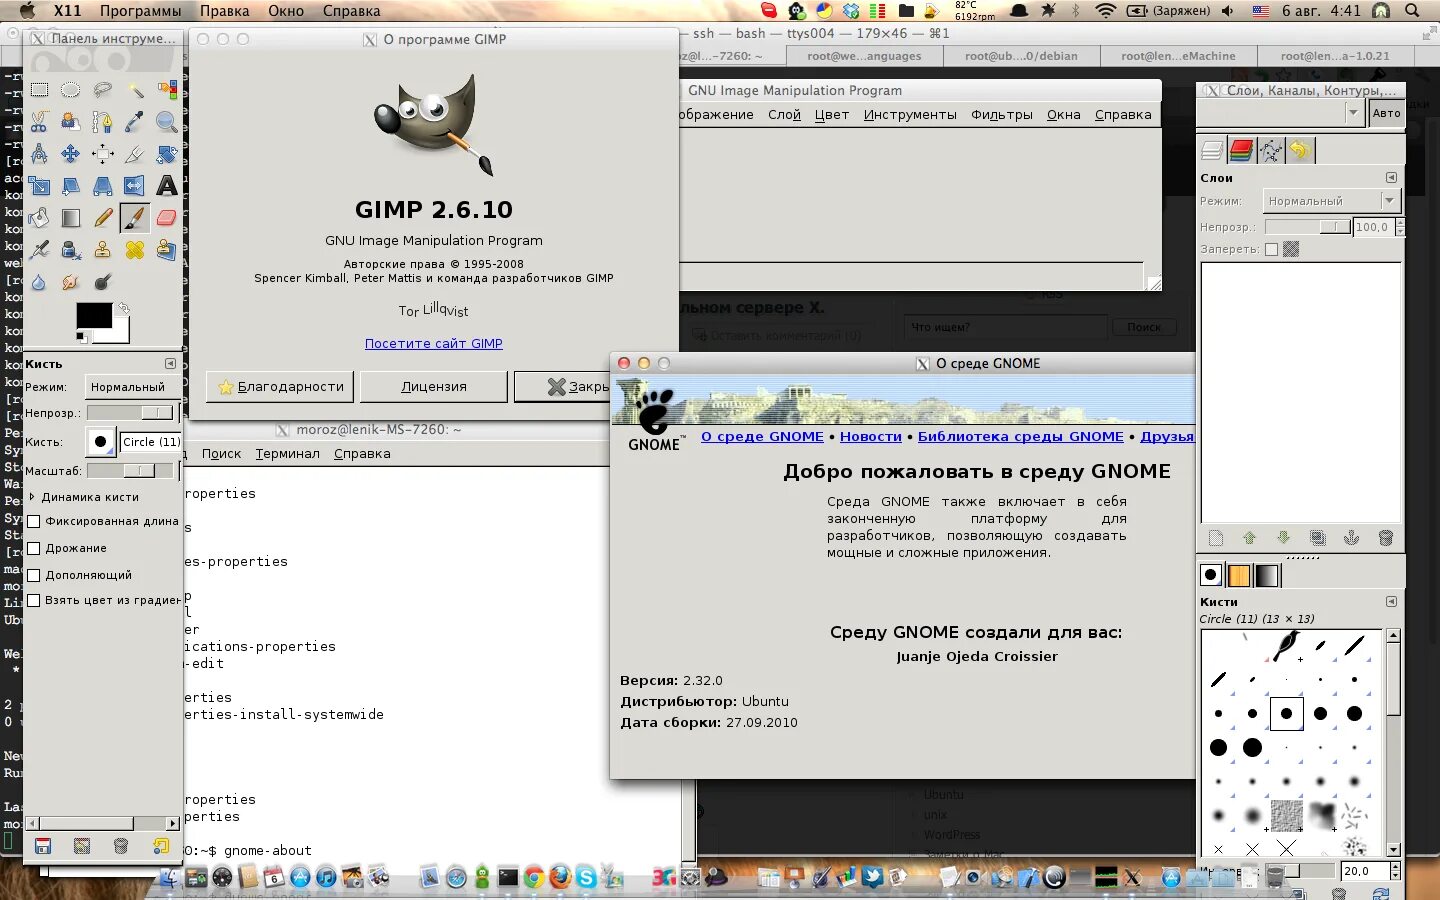Select the Paths pen tool

[102, 122]
